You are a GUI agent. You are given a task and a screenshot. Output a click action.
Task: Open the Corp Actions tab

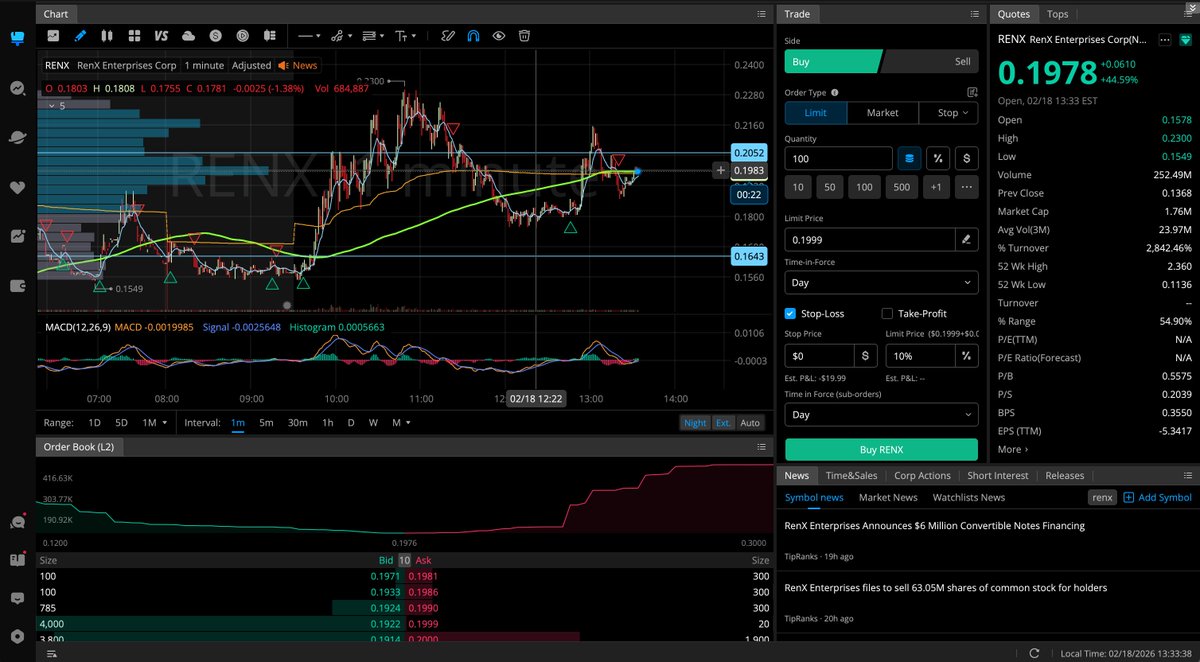pos(922,476)
